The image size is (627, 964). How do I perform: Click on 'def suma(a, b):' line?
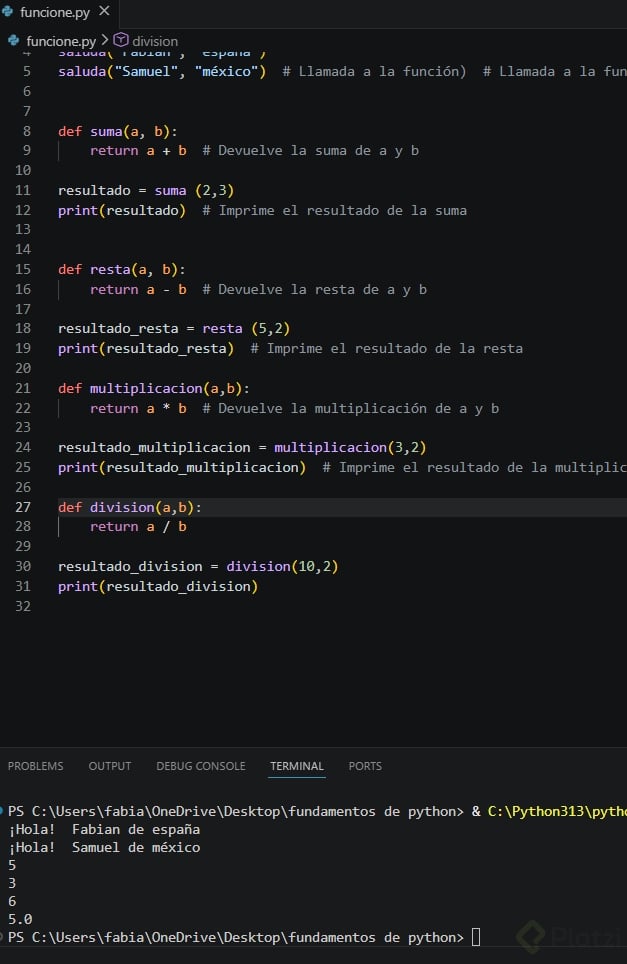pos(117,132)
